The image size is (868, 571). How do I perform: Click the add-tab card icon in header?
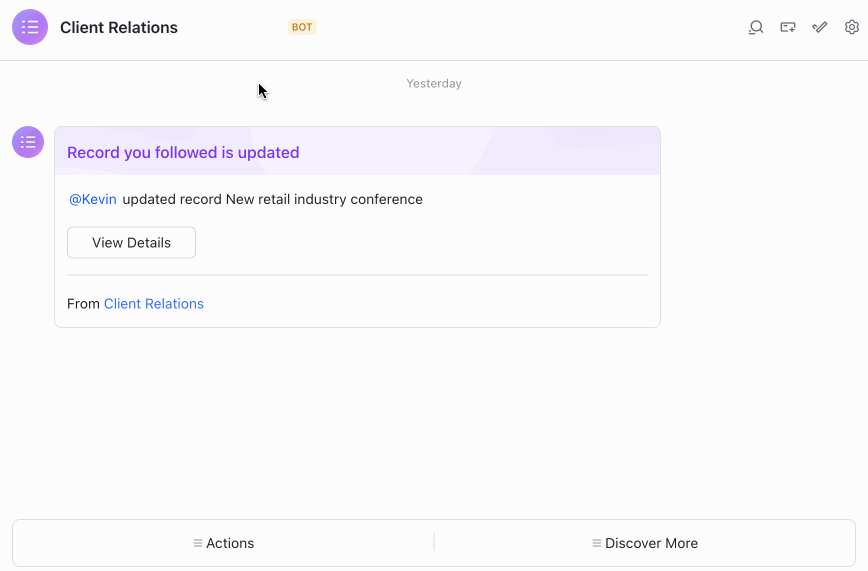coord(788,28)
